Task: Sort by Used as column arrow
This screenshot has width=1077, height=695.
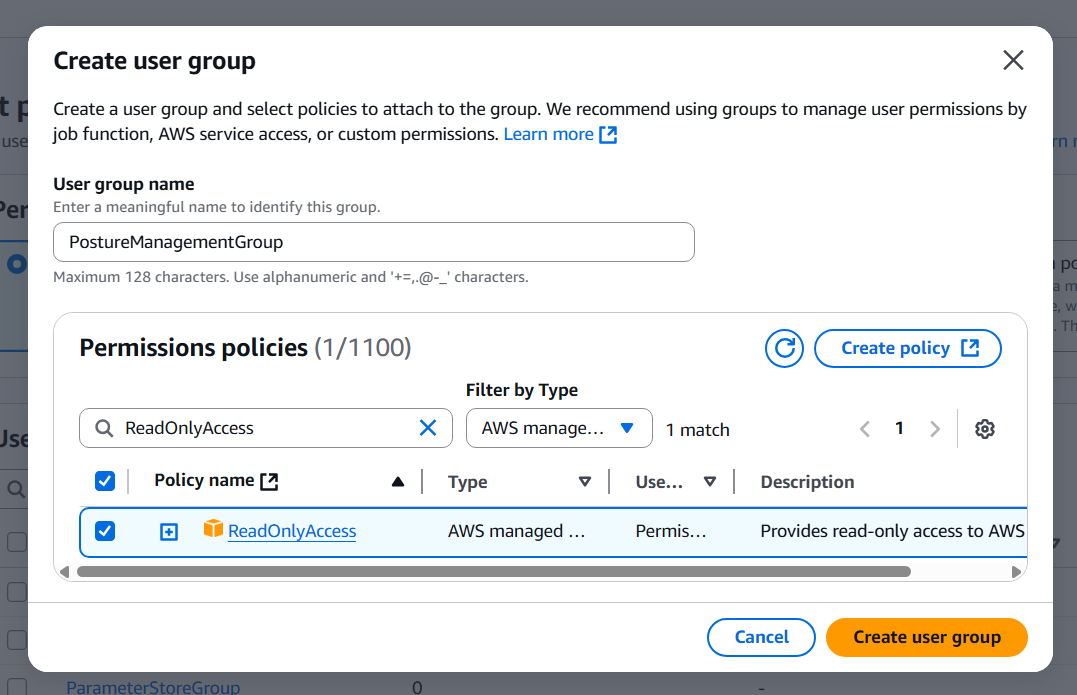Action: 710,481
